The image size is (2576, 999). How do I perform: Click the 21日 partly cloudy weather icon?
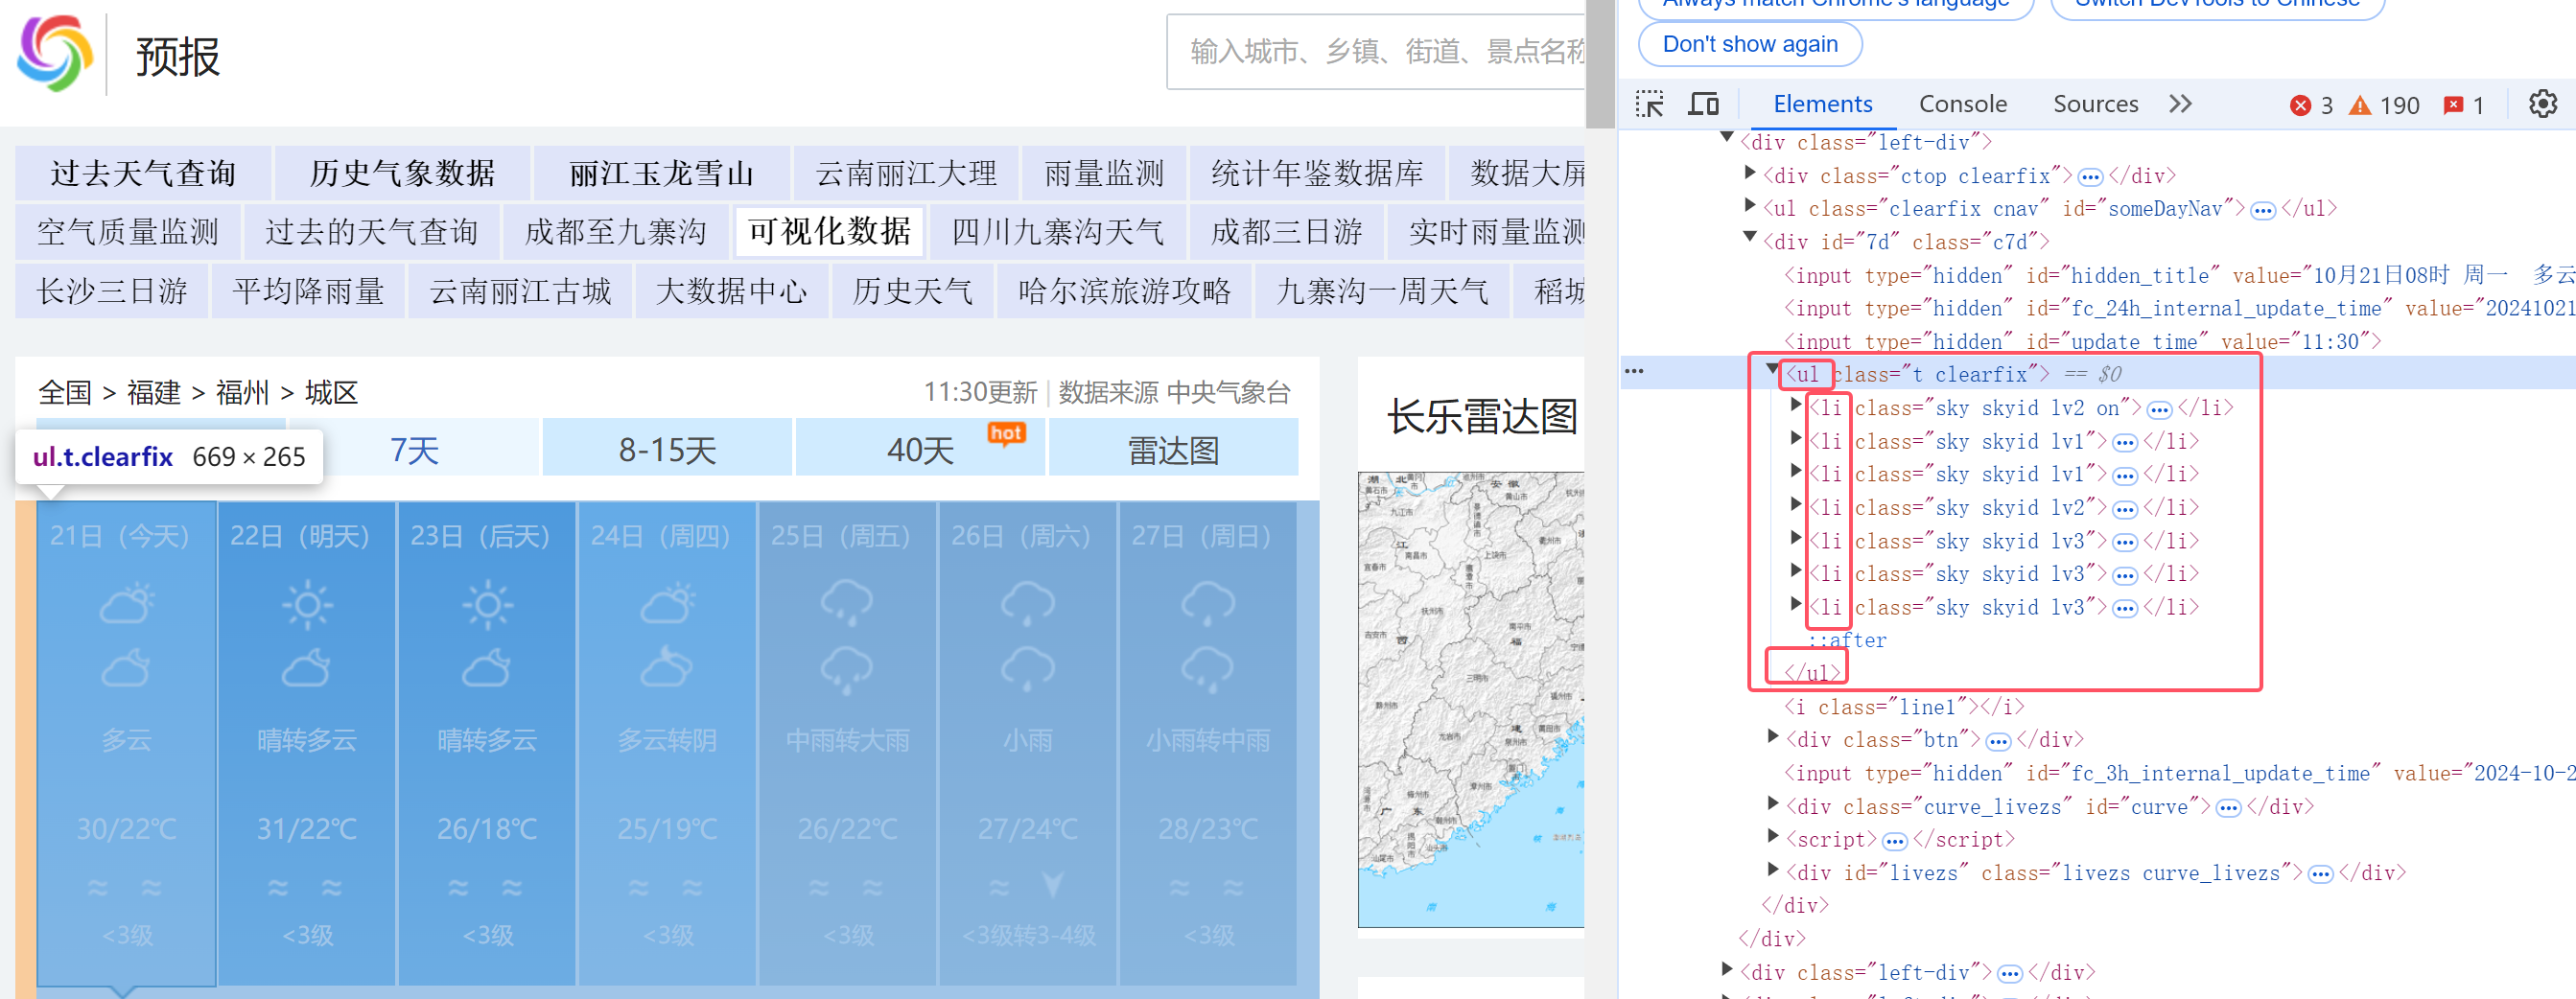pyautogui.click(x=127, y=603)
